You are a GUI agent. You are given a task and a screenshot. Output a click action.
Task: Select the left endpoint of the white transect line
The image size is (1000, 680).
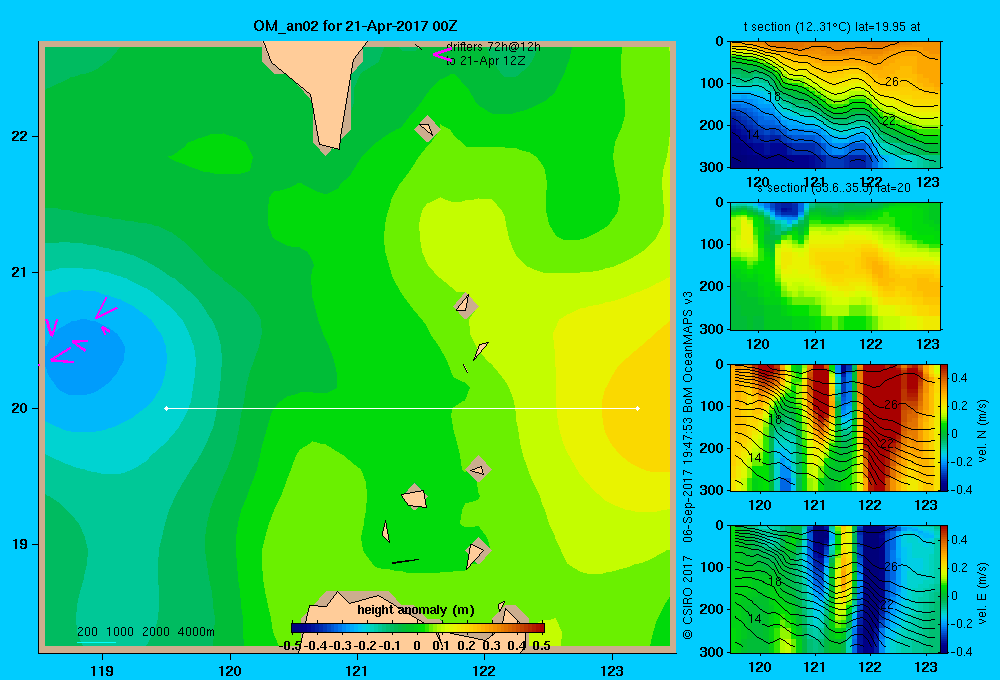166,408
